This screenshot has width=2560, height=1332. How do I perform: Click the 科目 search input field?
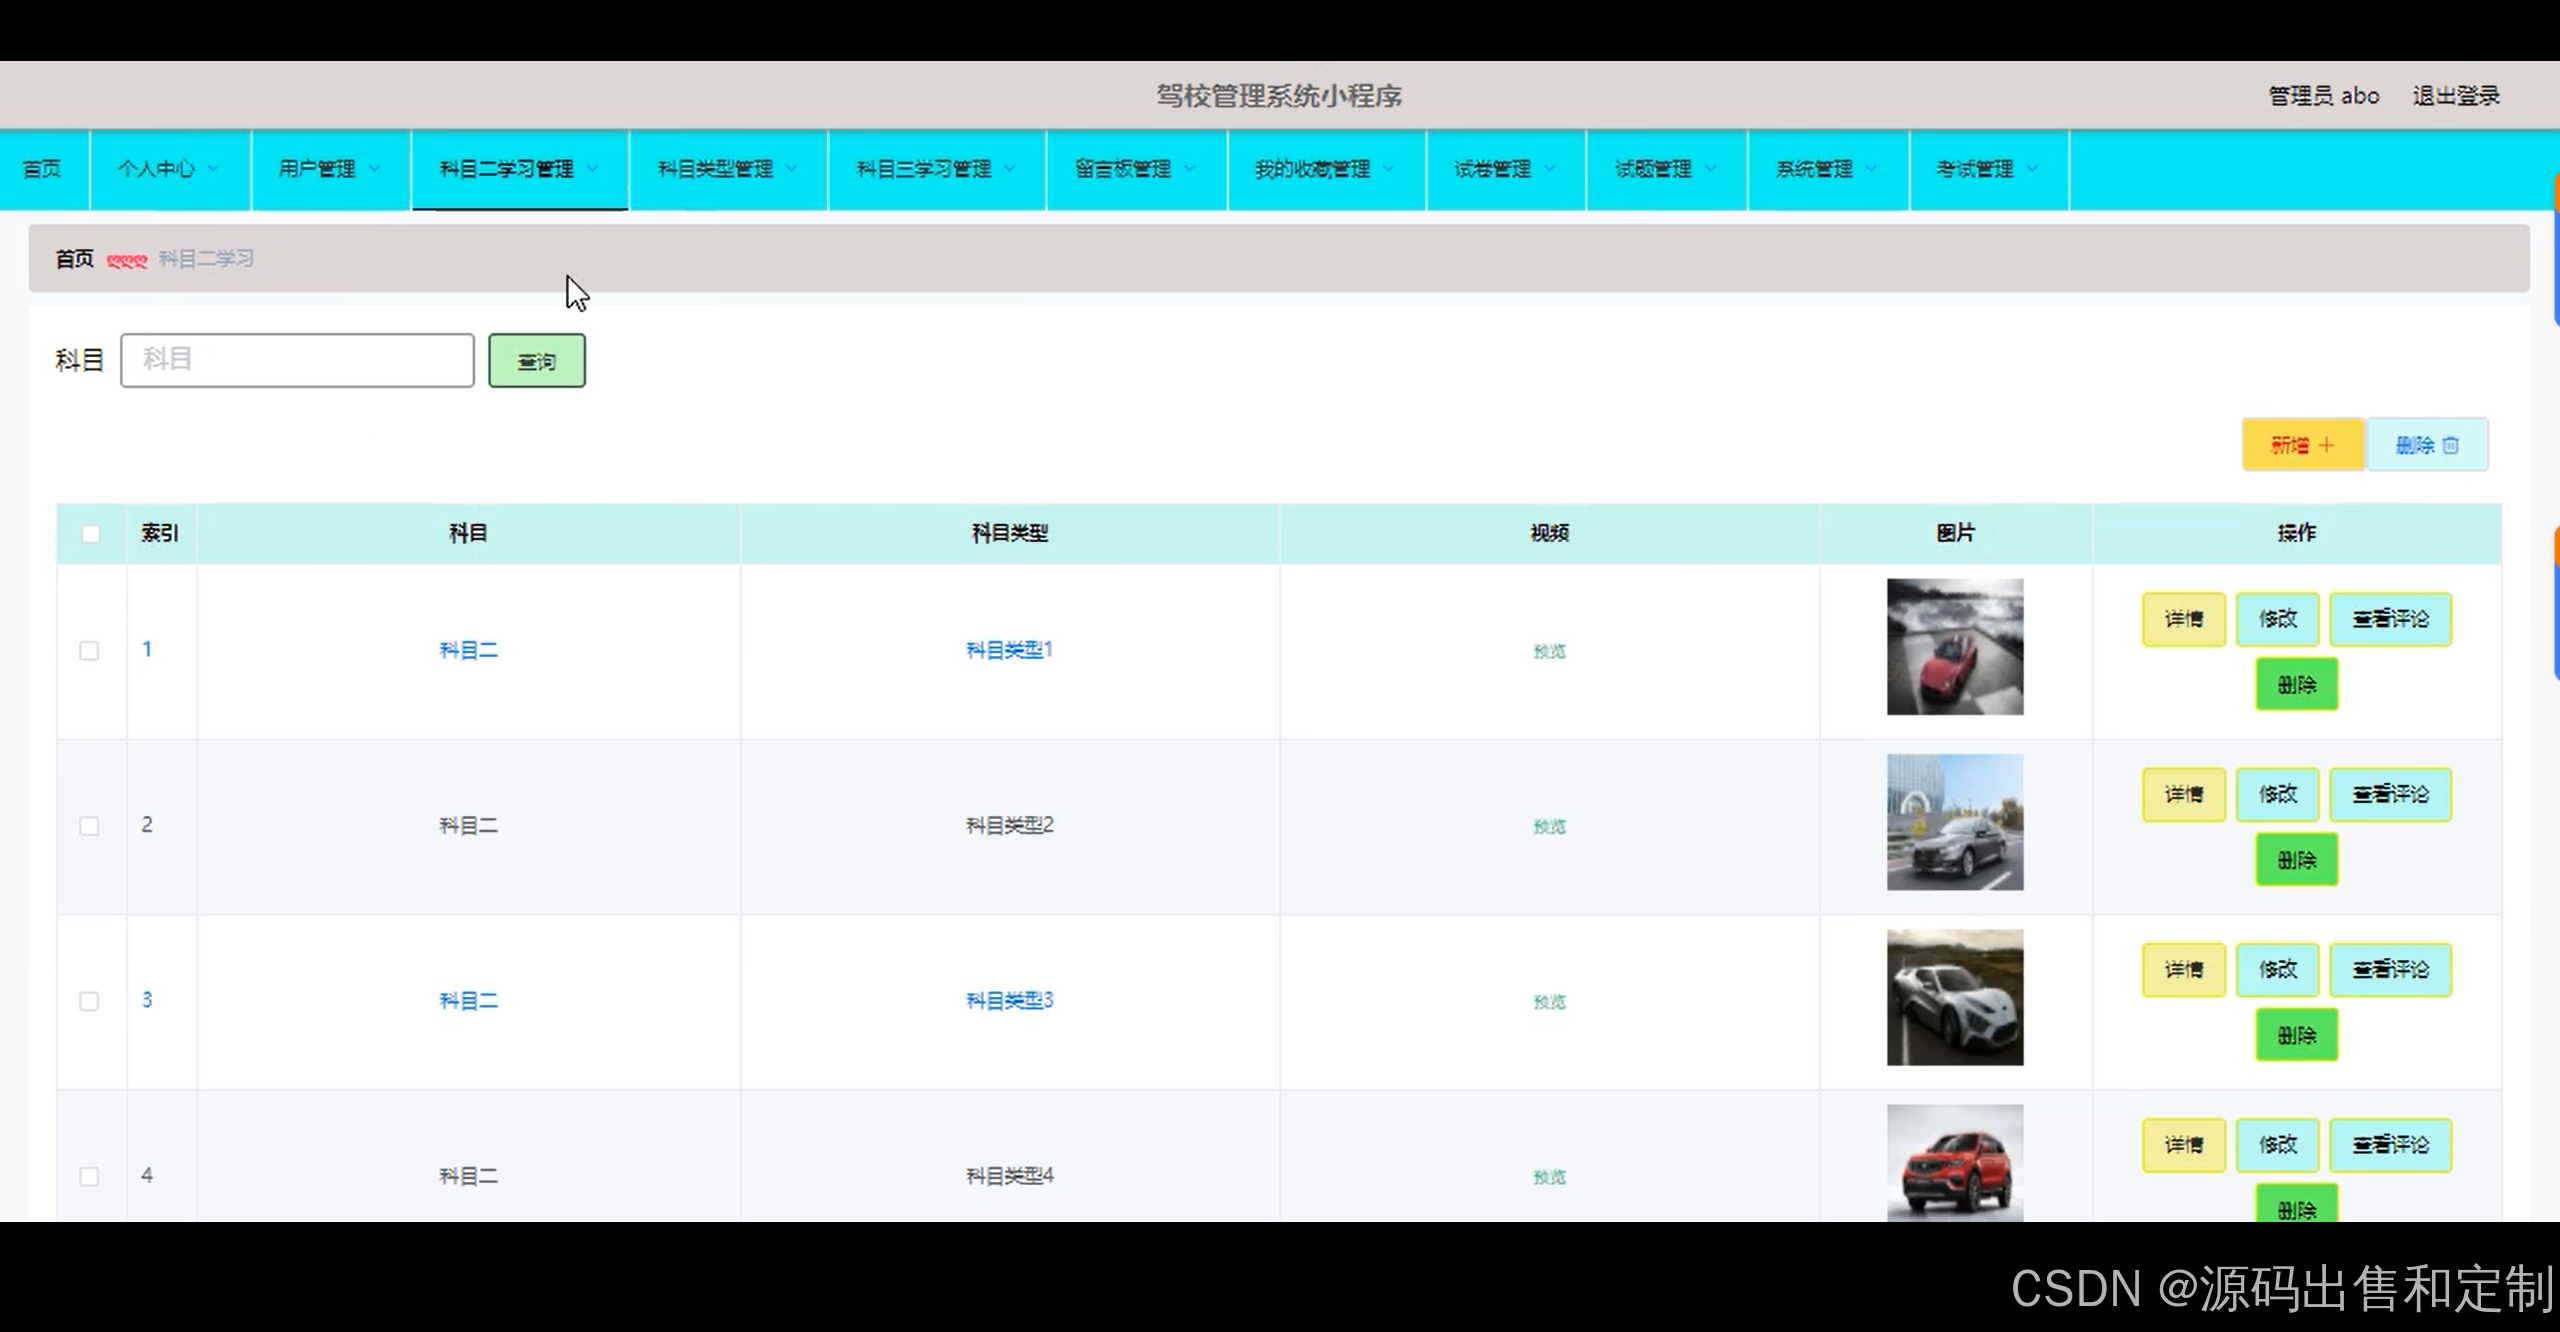click(297, 360)
